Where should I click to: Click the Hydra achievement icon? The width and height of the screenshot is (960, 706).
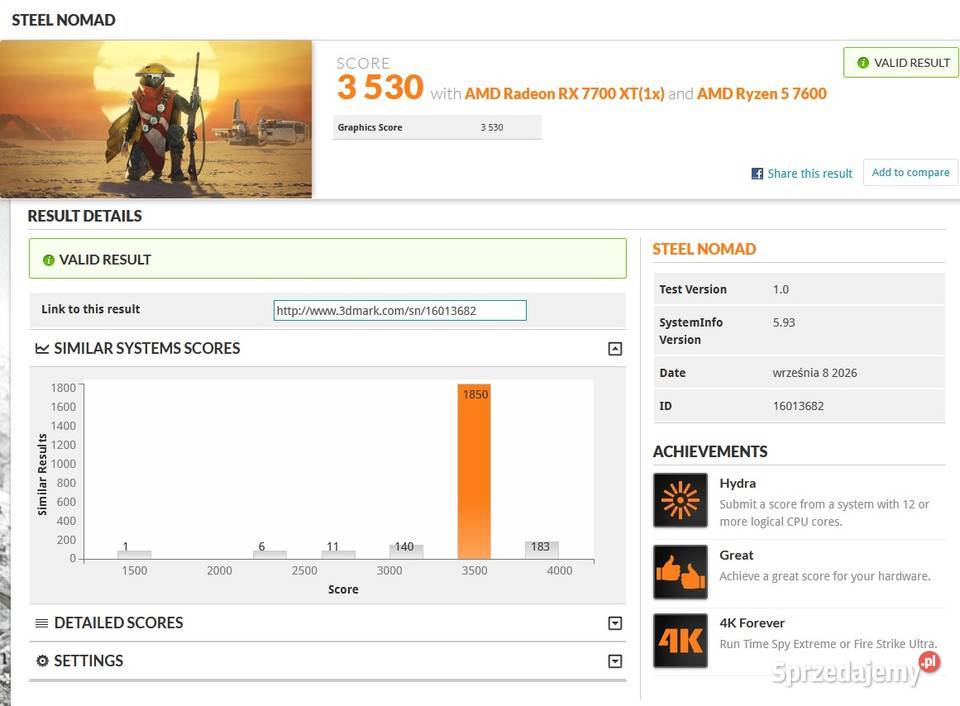(x=680, y=500)
